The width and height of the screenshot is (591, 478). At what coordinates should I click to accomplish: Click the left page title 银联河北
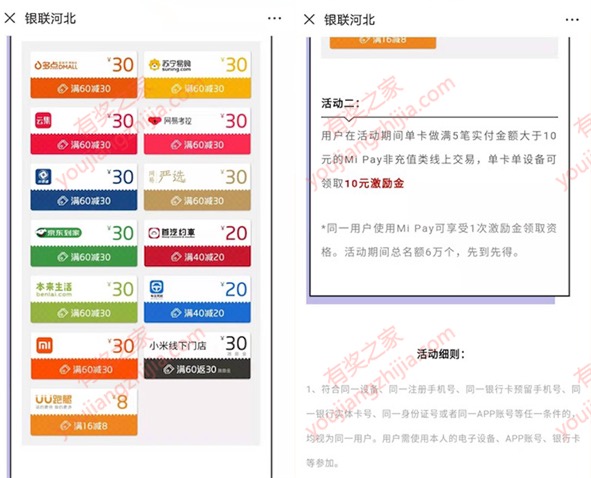point(51,18)
